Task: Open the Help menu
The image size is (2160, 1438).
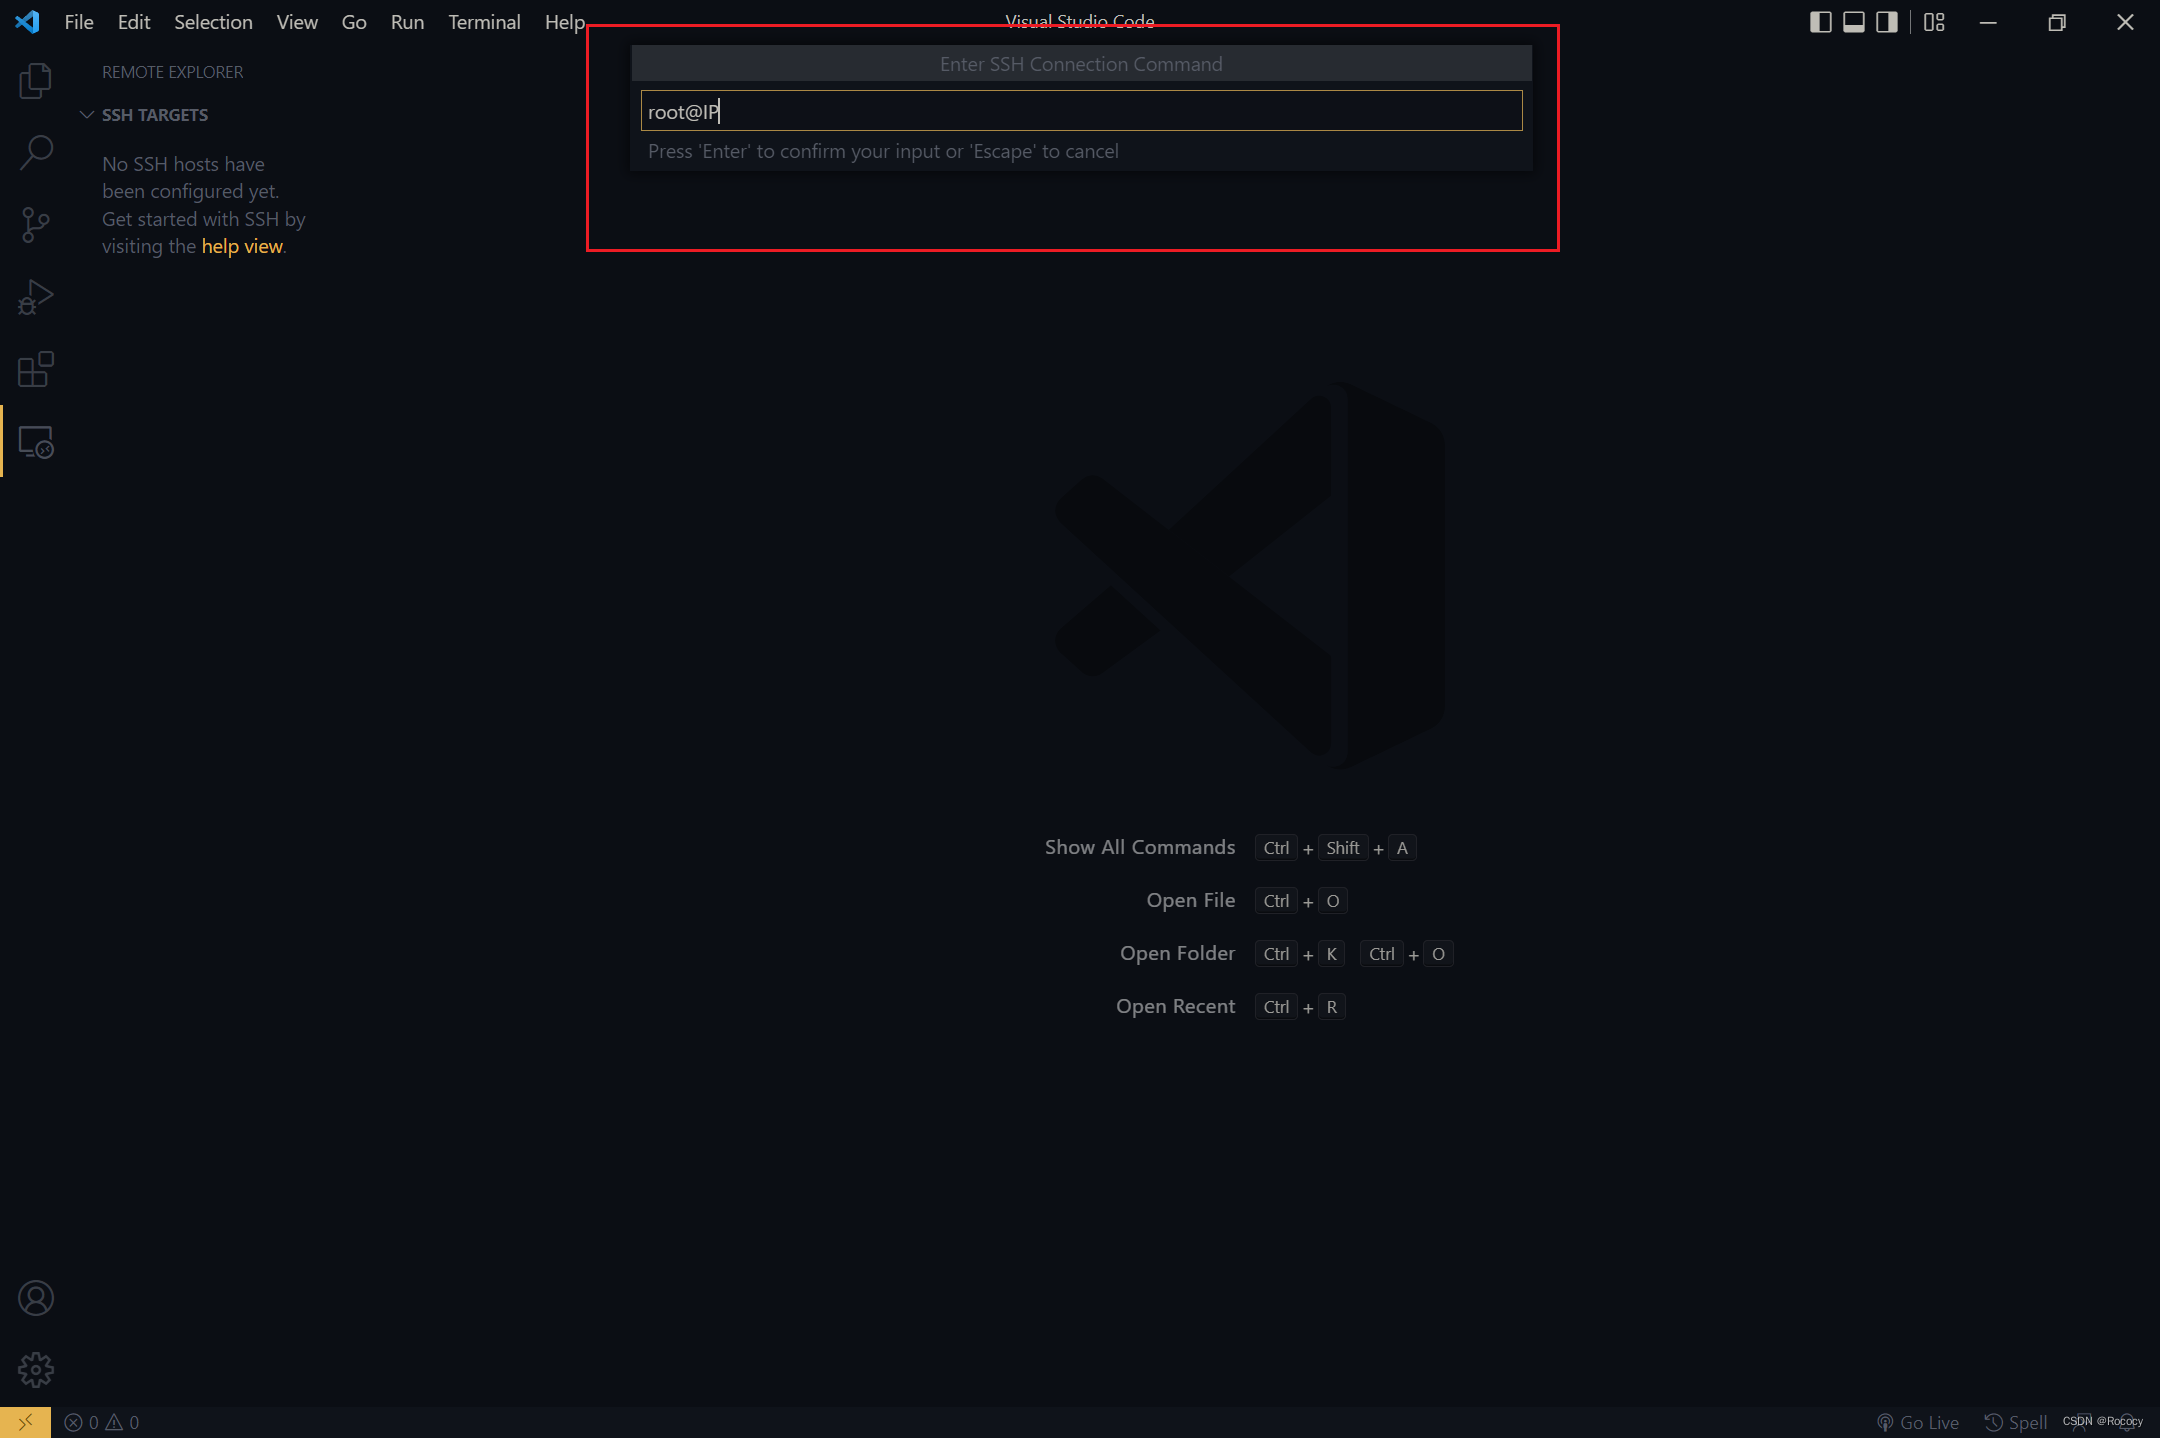Action: tap(564, 22)
